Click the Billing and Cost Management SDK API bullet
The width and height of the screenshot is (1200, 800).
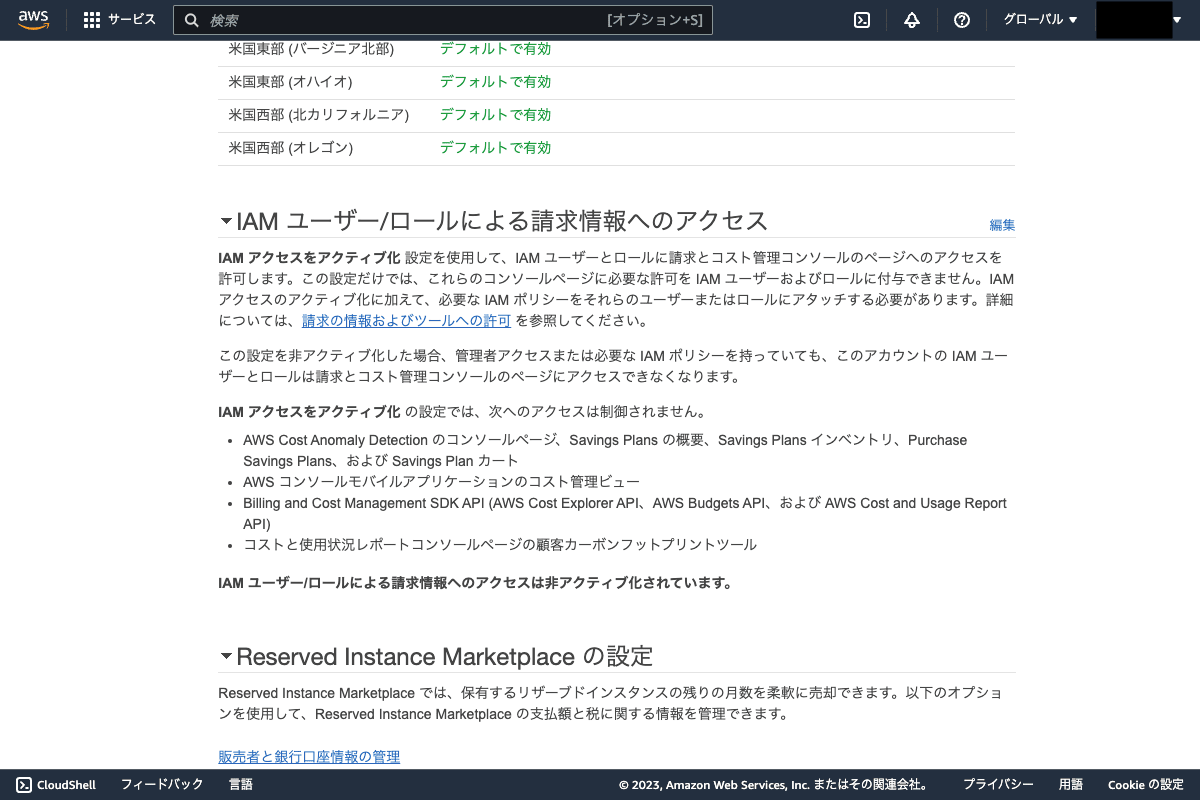pos(625,513)
